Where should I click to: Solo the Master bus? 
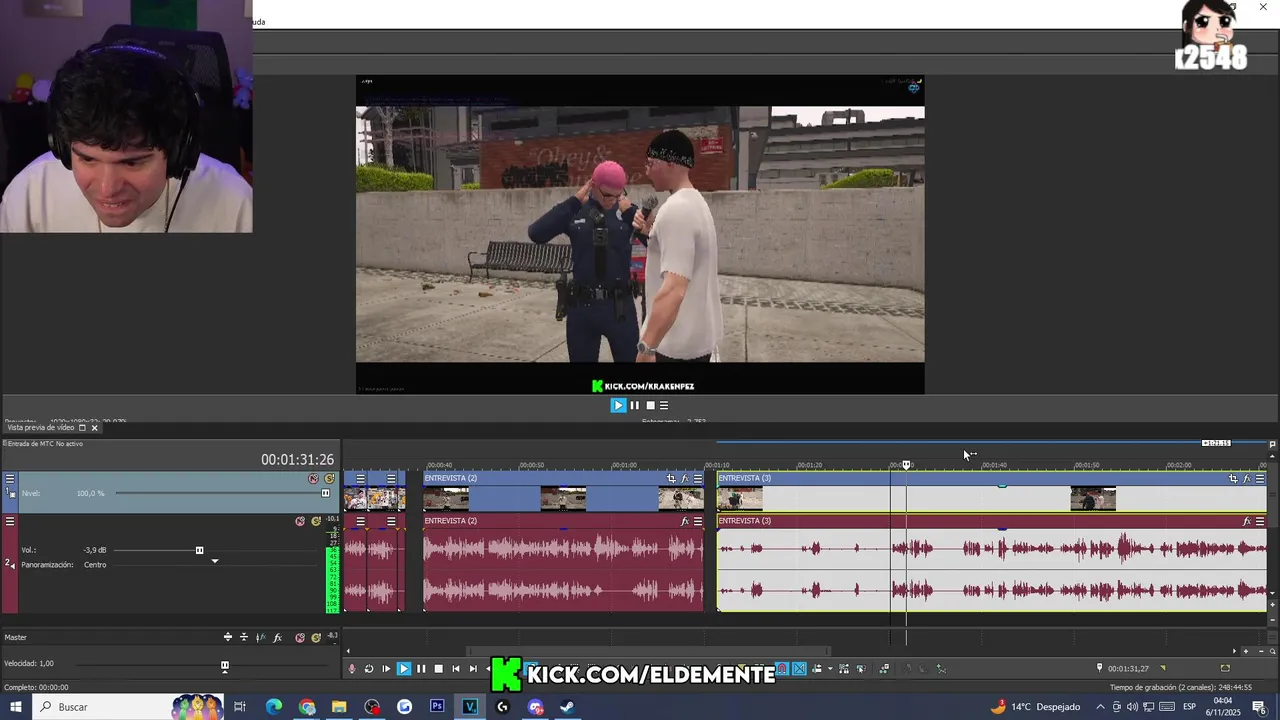[x=316, y=637]
